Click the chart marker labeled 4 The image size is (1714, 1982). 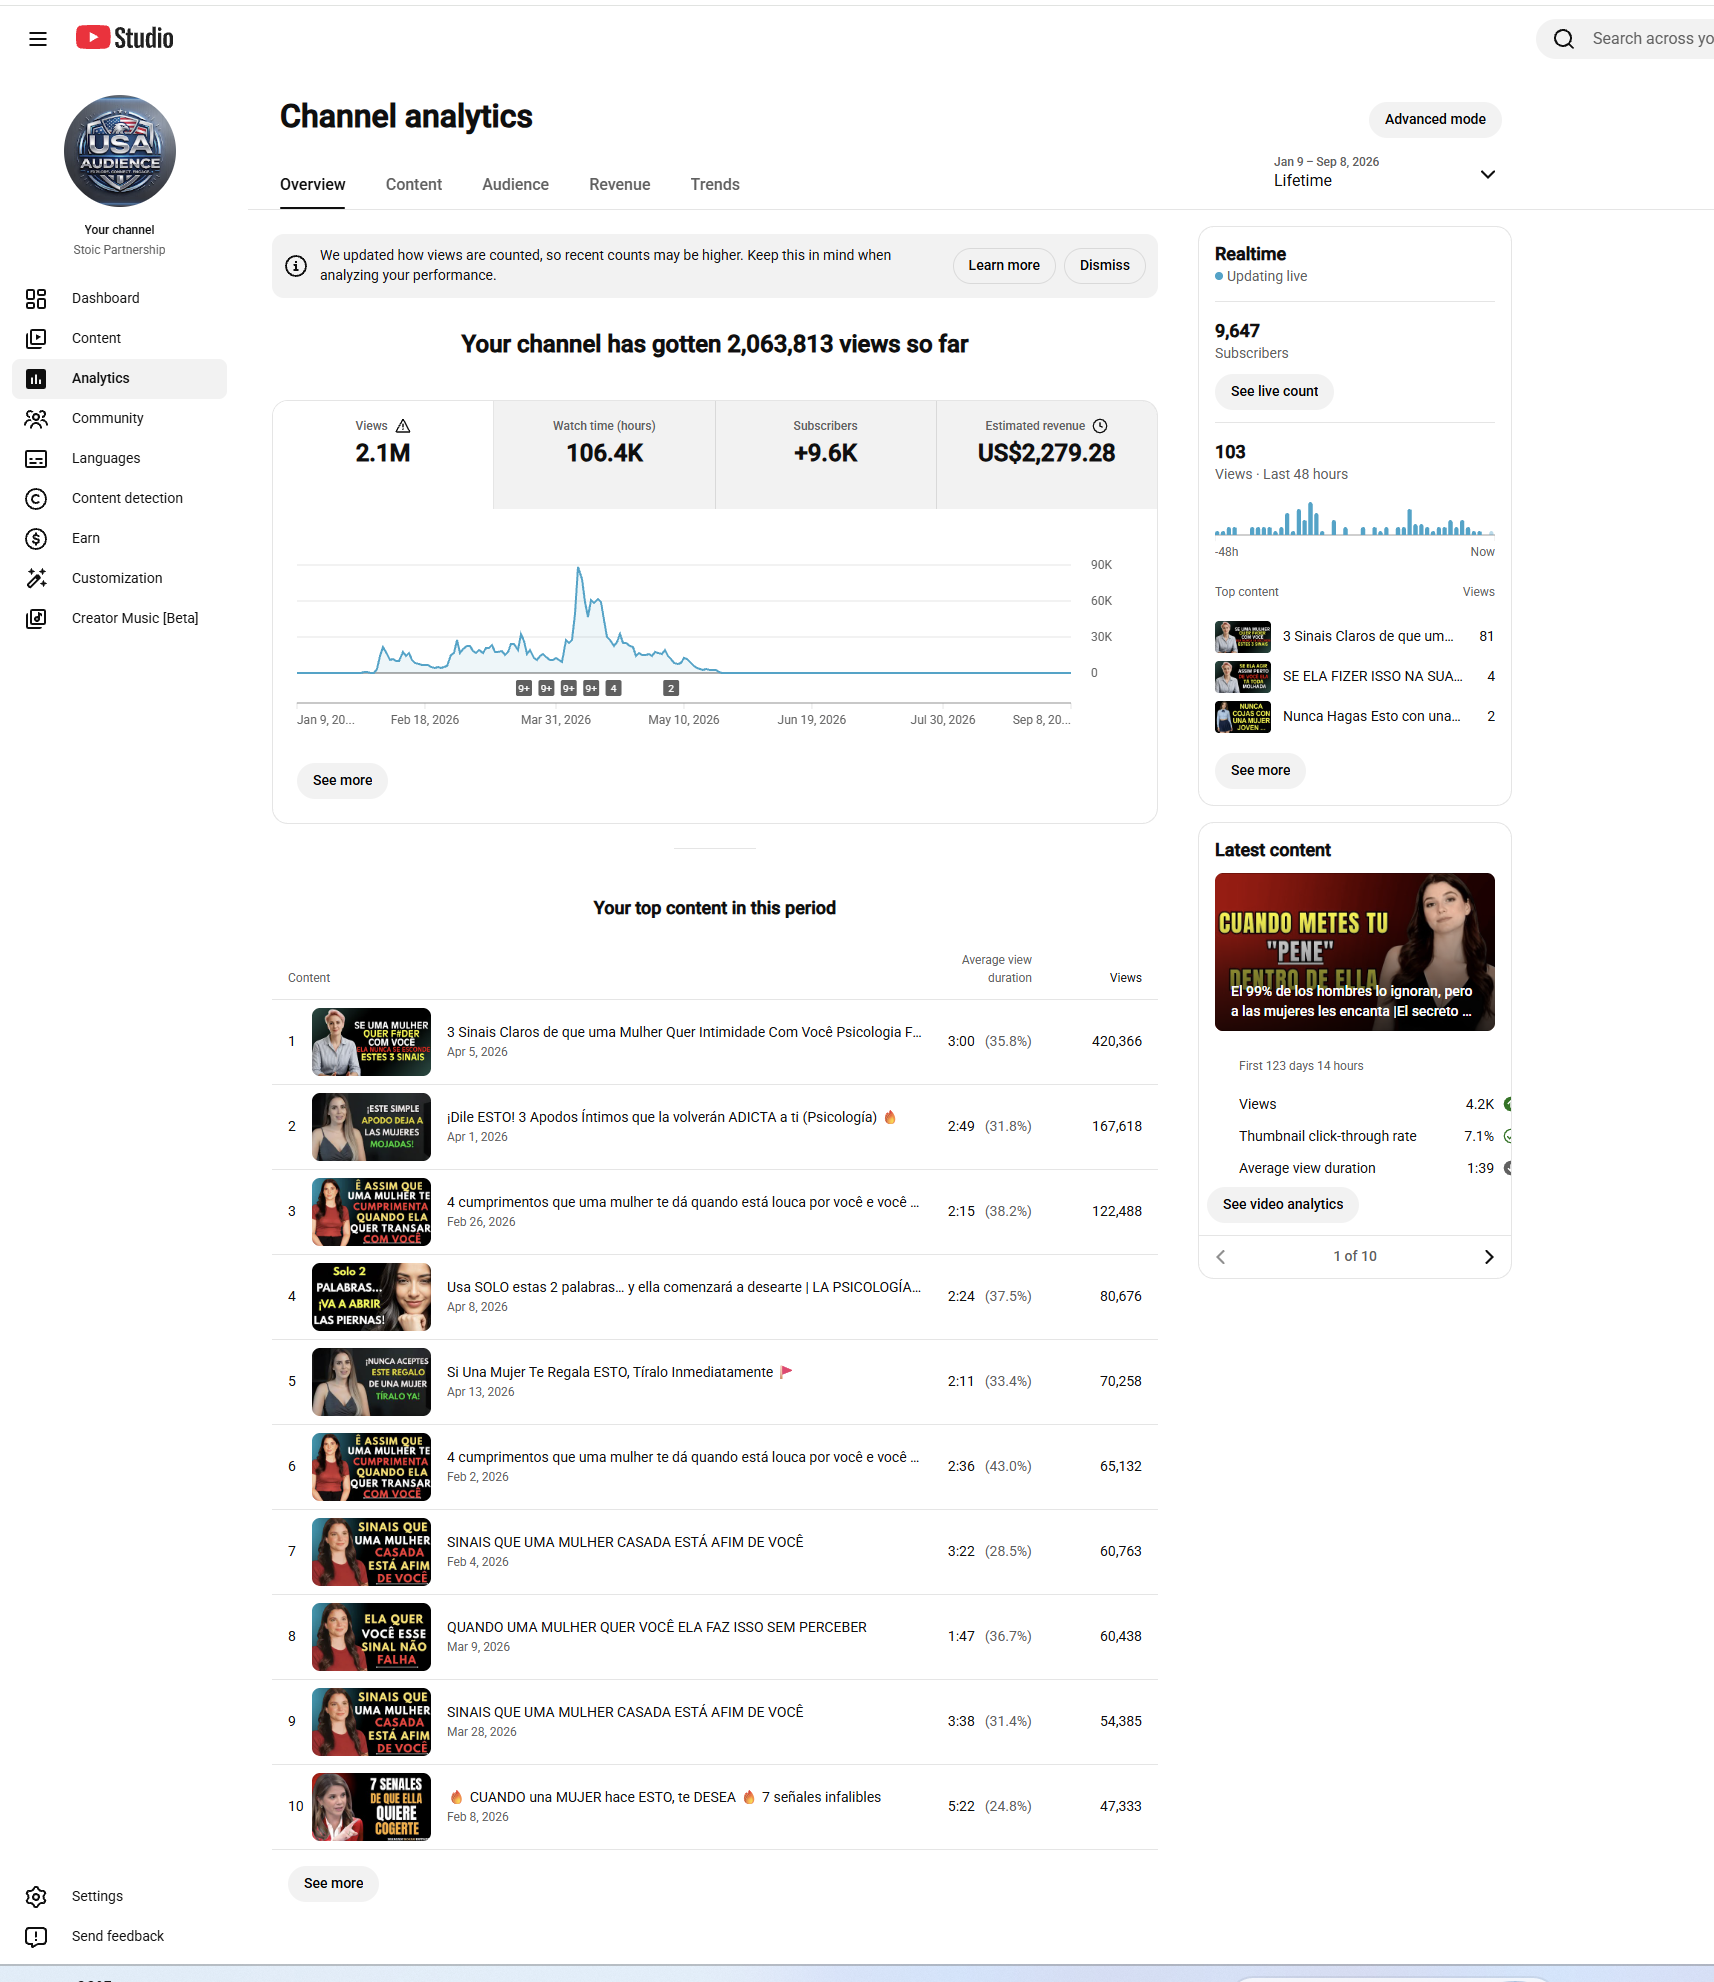tap(614, 688)
